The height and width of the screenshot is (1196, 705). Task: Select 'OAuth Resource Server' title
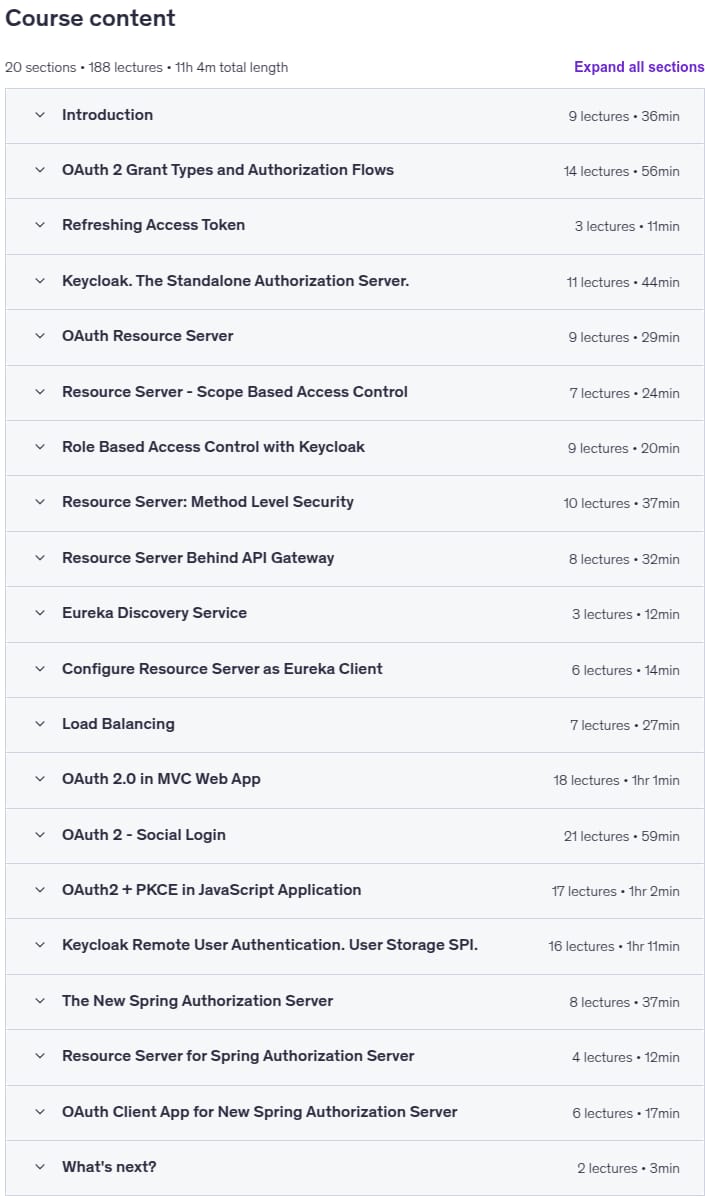coord(147,336)
